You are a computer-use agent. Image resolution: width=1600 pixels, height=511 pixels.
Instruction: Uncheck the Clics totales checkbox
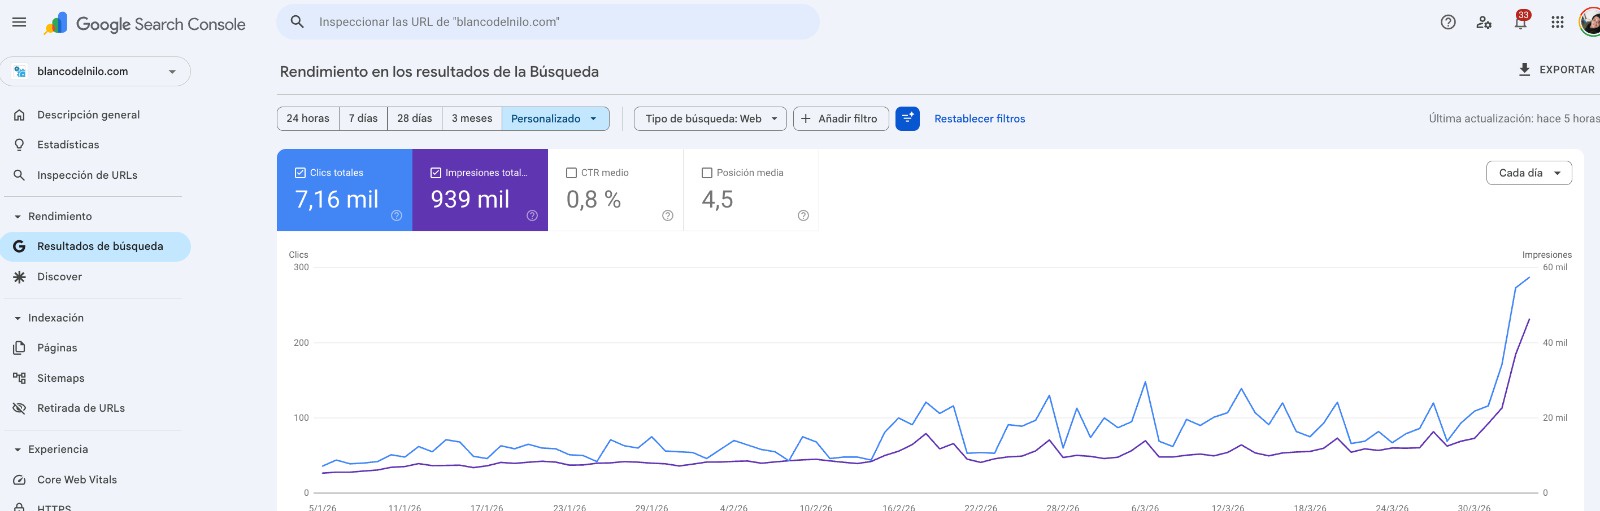(300, 173)
